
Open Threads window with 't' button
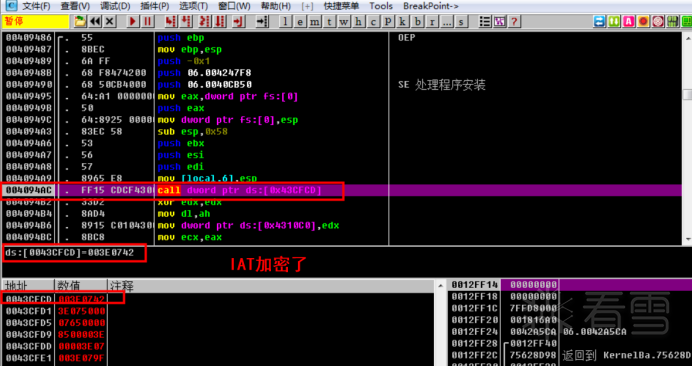(329, 21)
